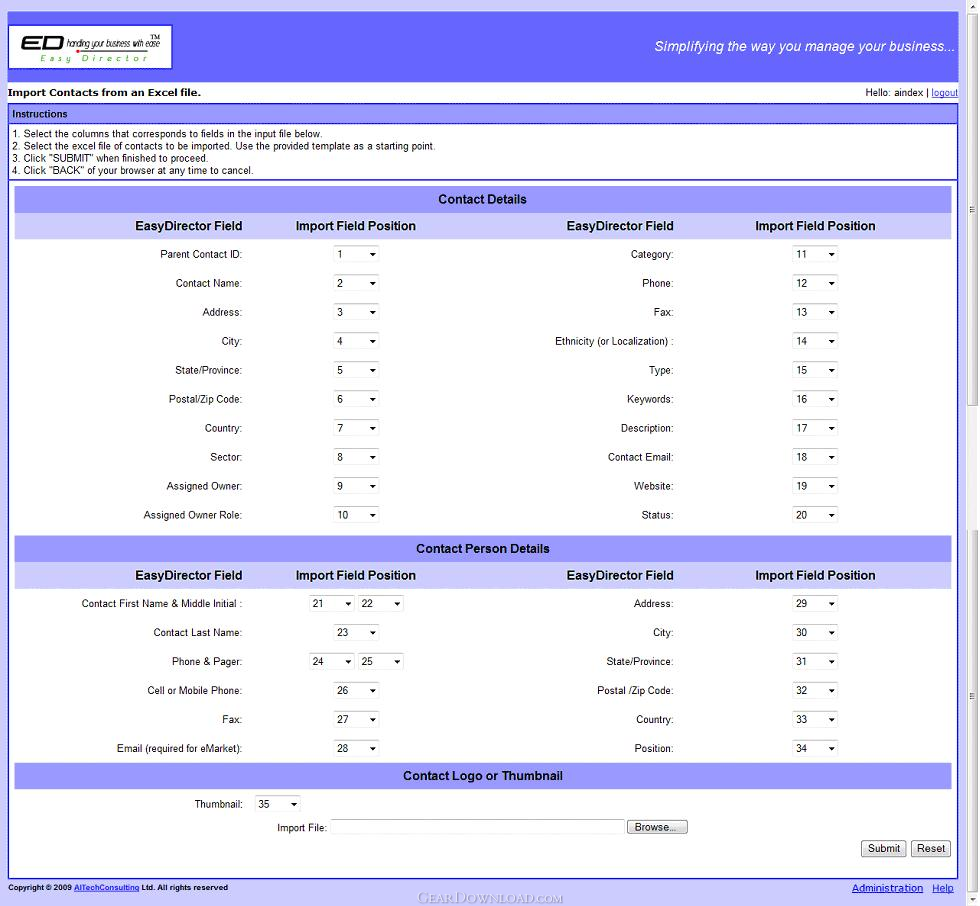The image size is (980, 906).
Task: Open the Contact Person Fax dropdown showing 27
Action: 356,720
